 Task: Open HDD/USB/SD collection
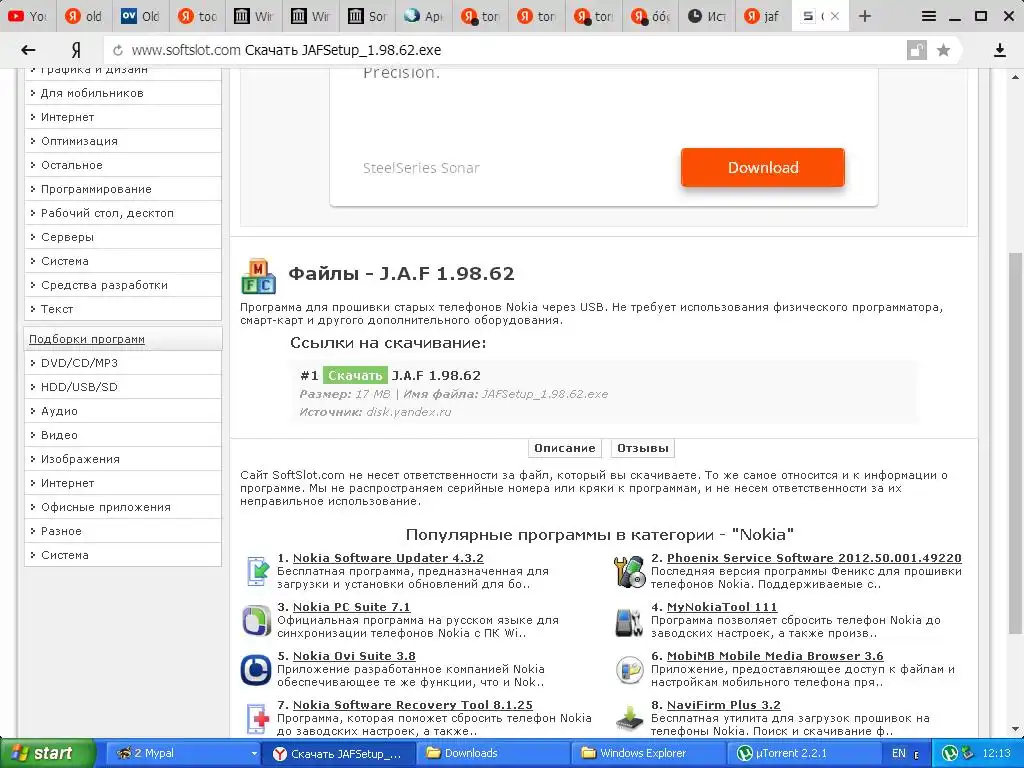pos(123,387)
